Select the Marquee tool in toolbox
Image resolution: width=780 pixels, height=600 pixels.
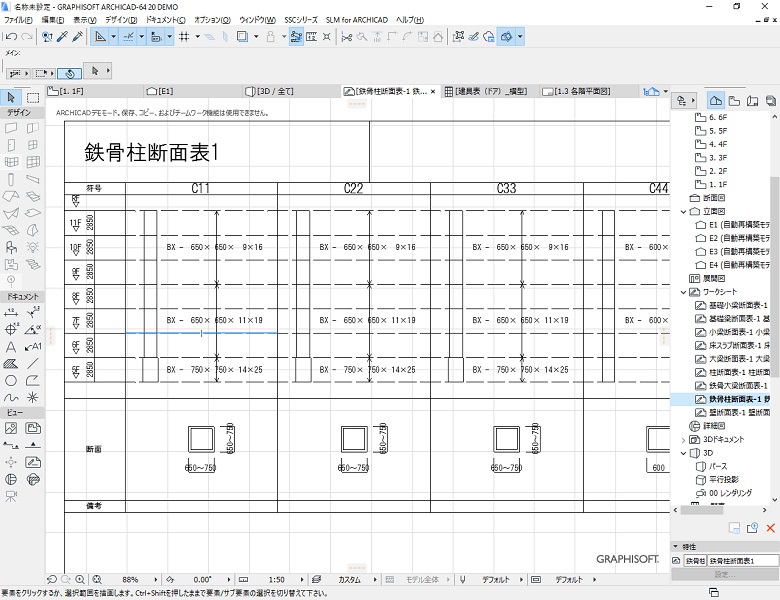coord(33,98)
